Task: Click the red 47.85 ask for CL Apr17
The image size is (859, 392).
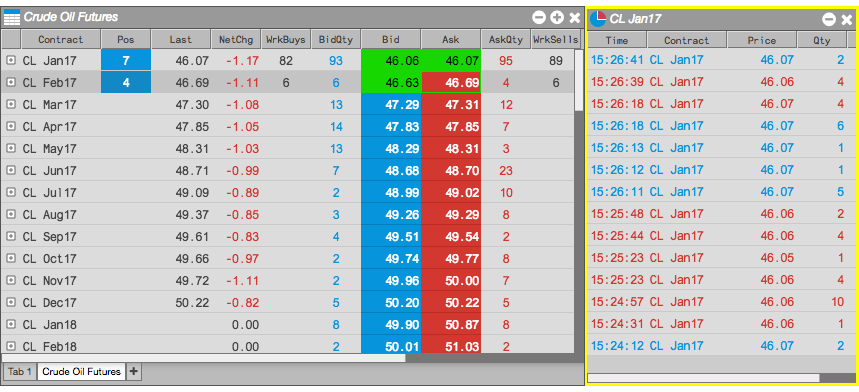Action: point(451,126)
